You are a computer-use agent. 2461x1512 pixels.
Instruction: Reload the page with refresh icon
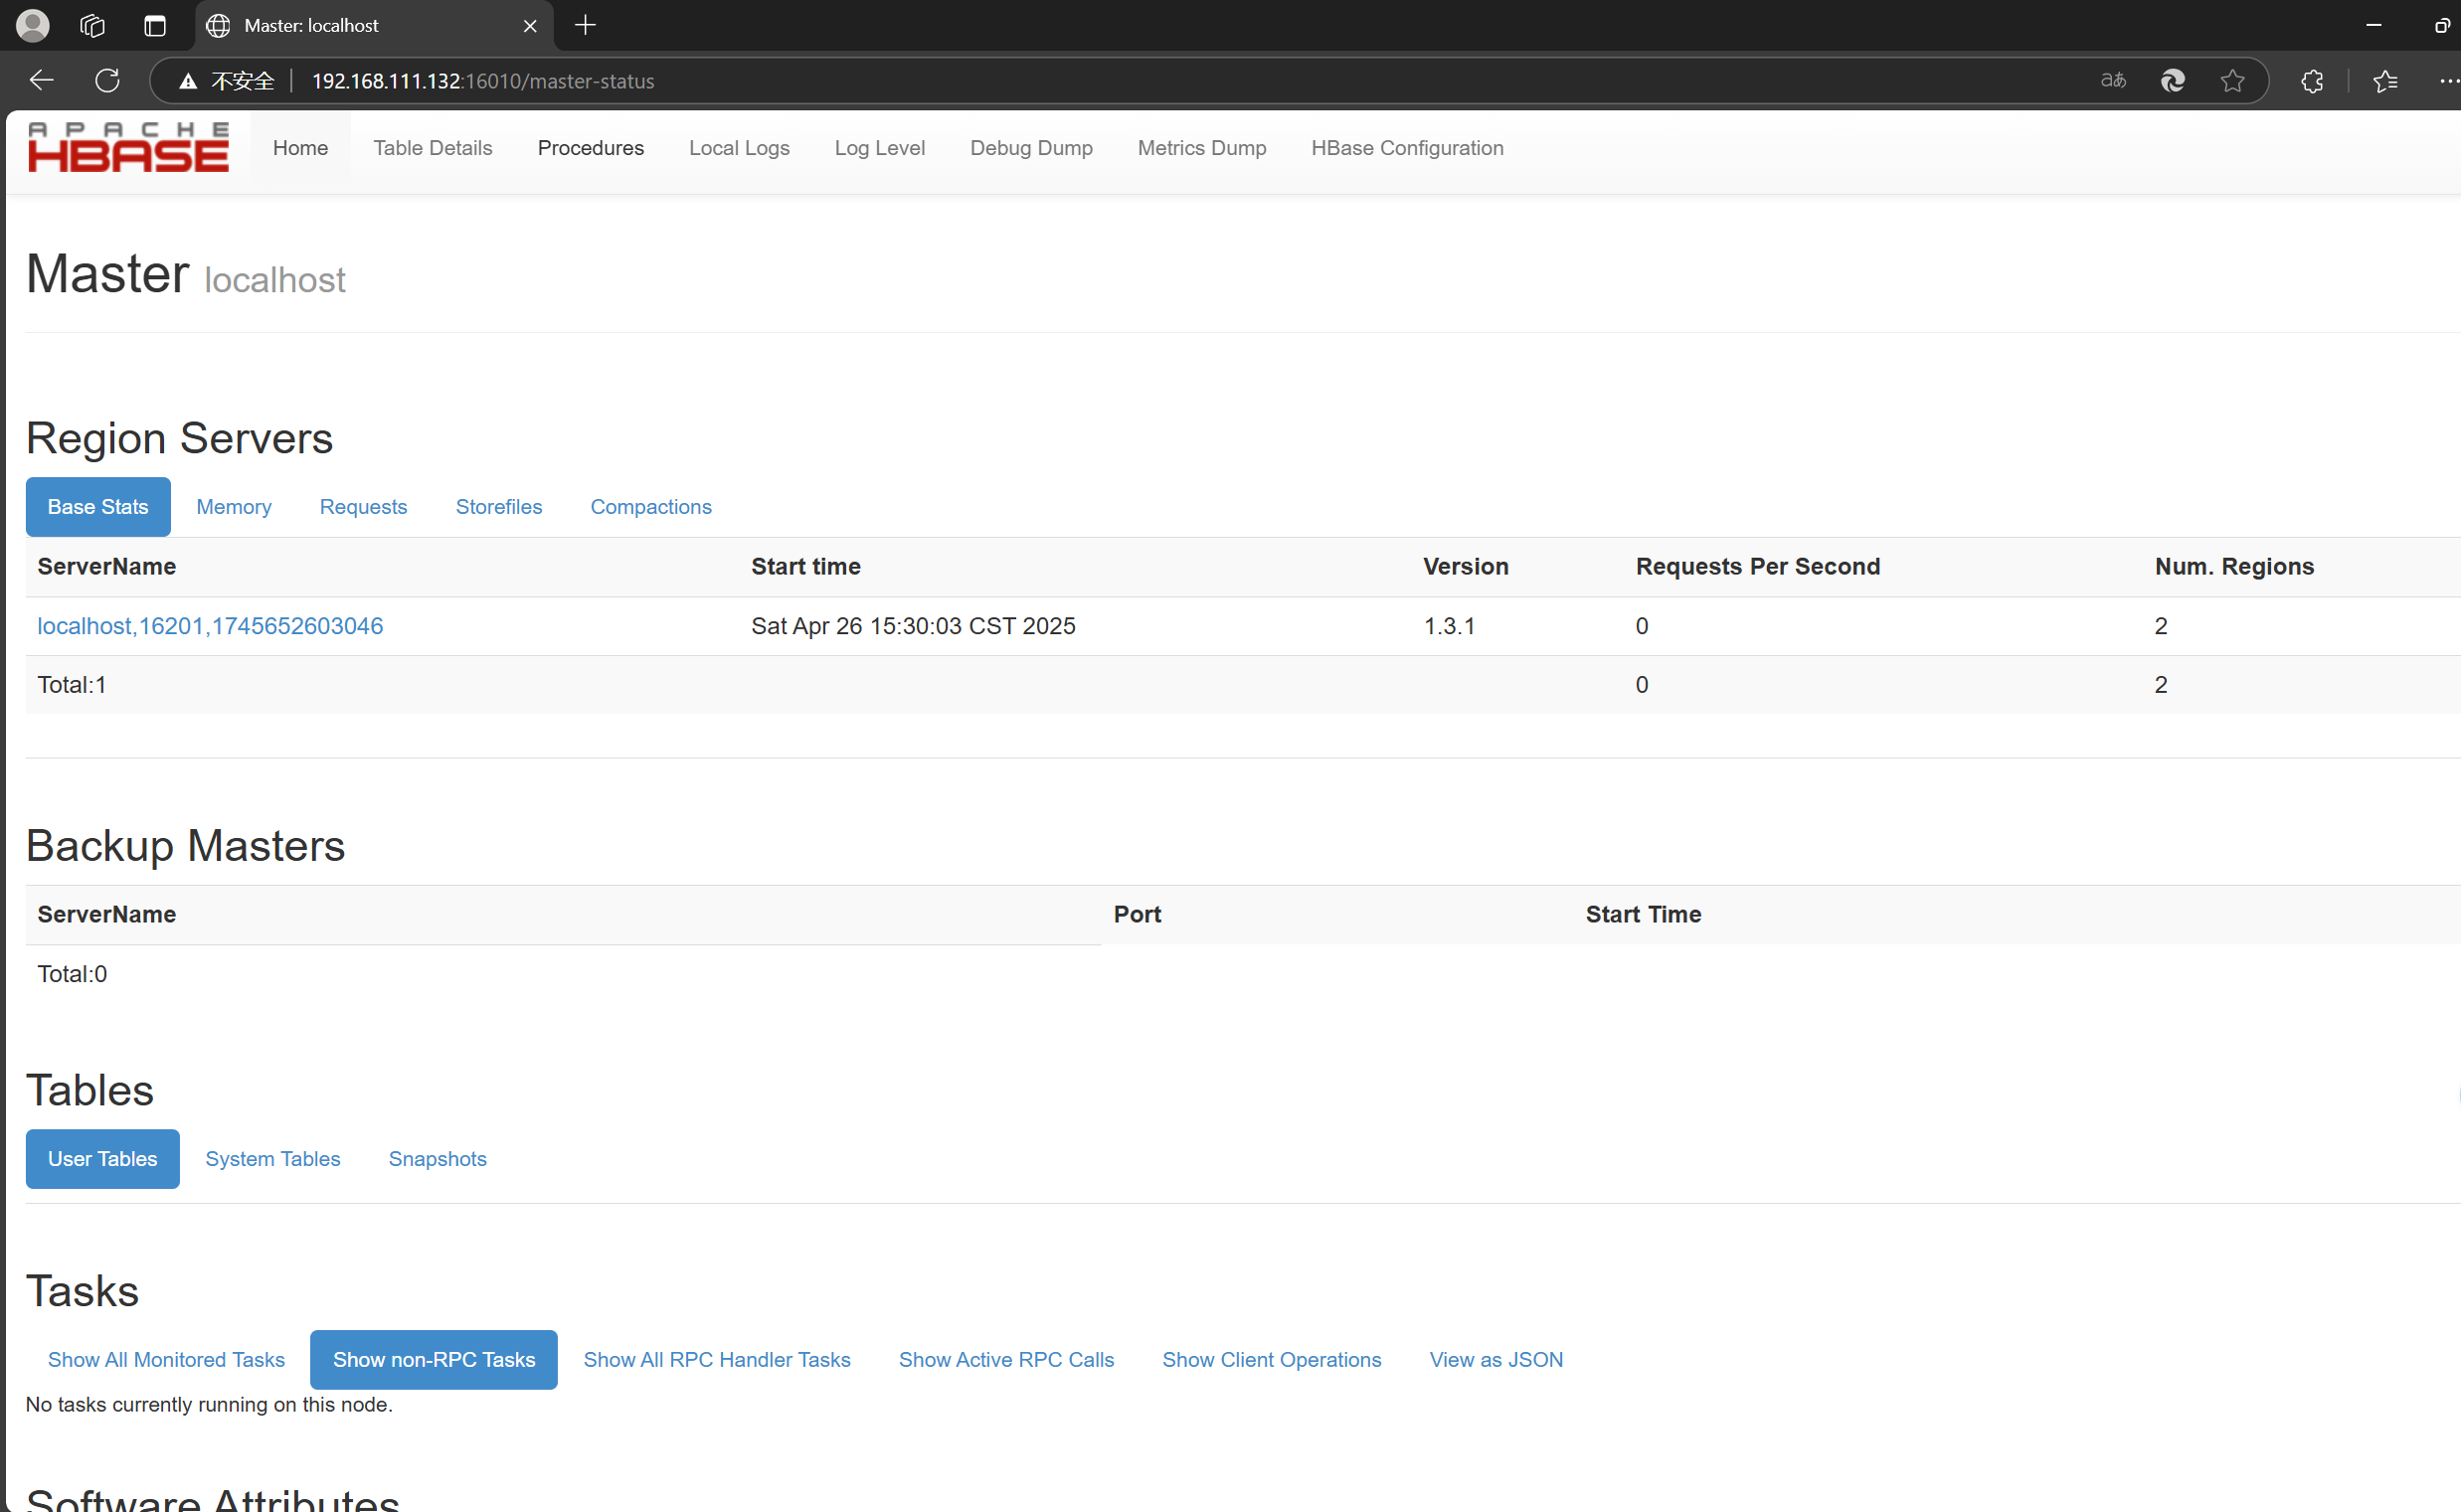(x=107, y=81)
